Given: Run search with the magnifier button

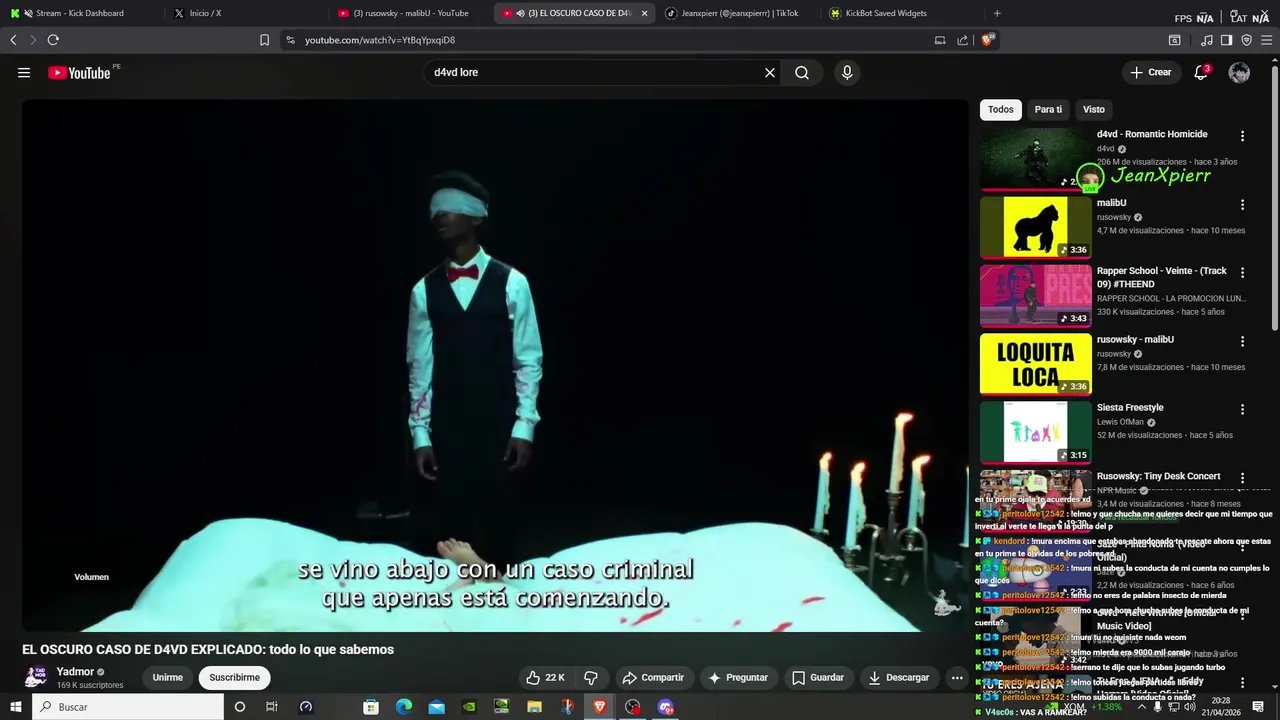Looking at the screenshot, I should [x=802, y=73].
